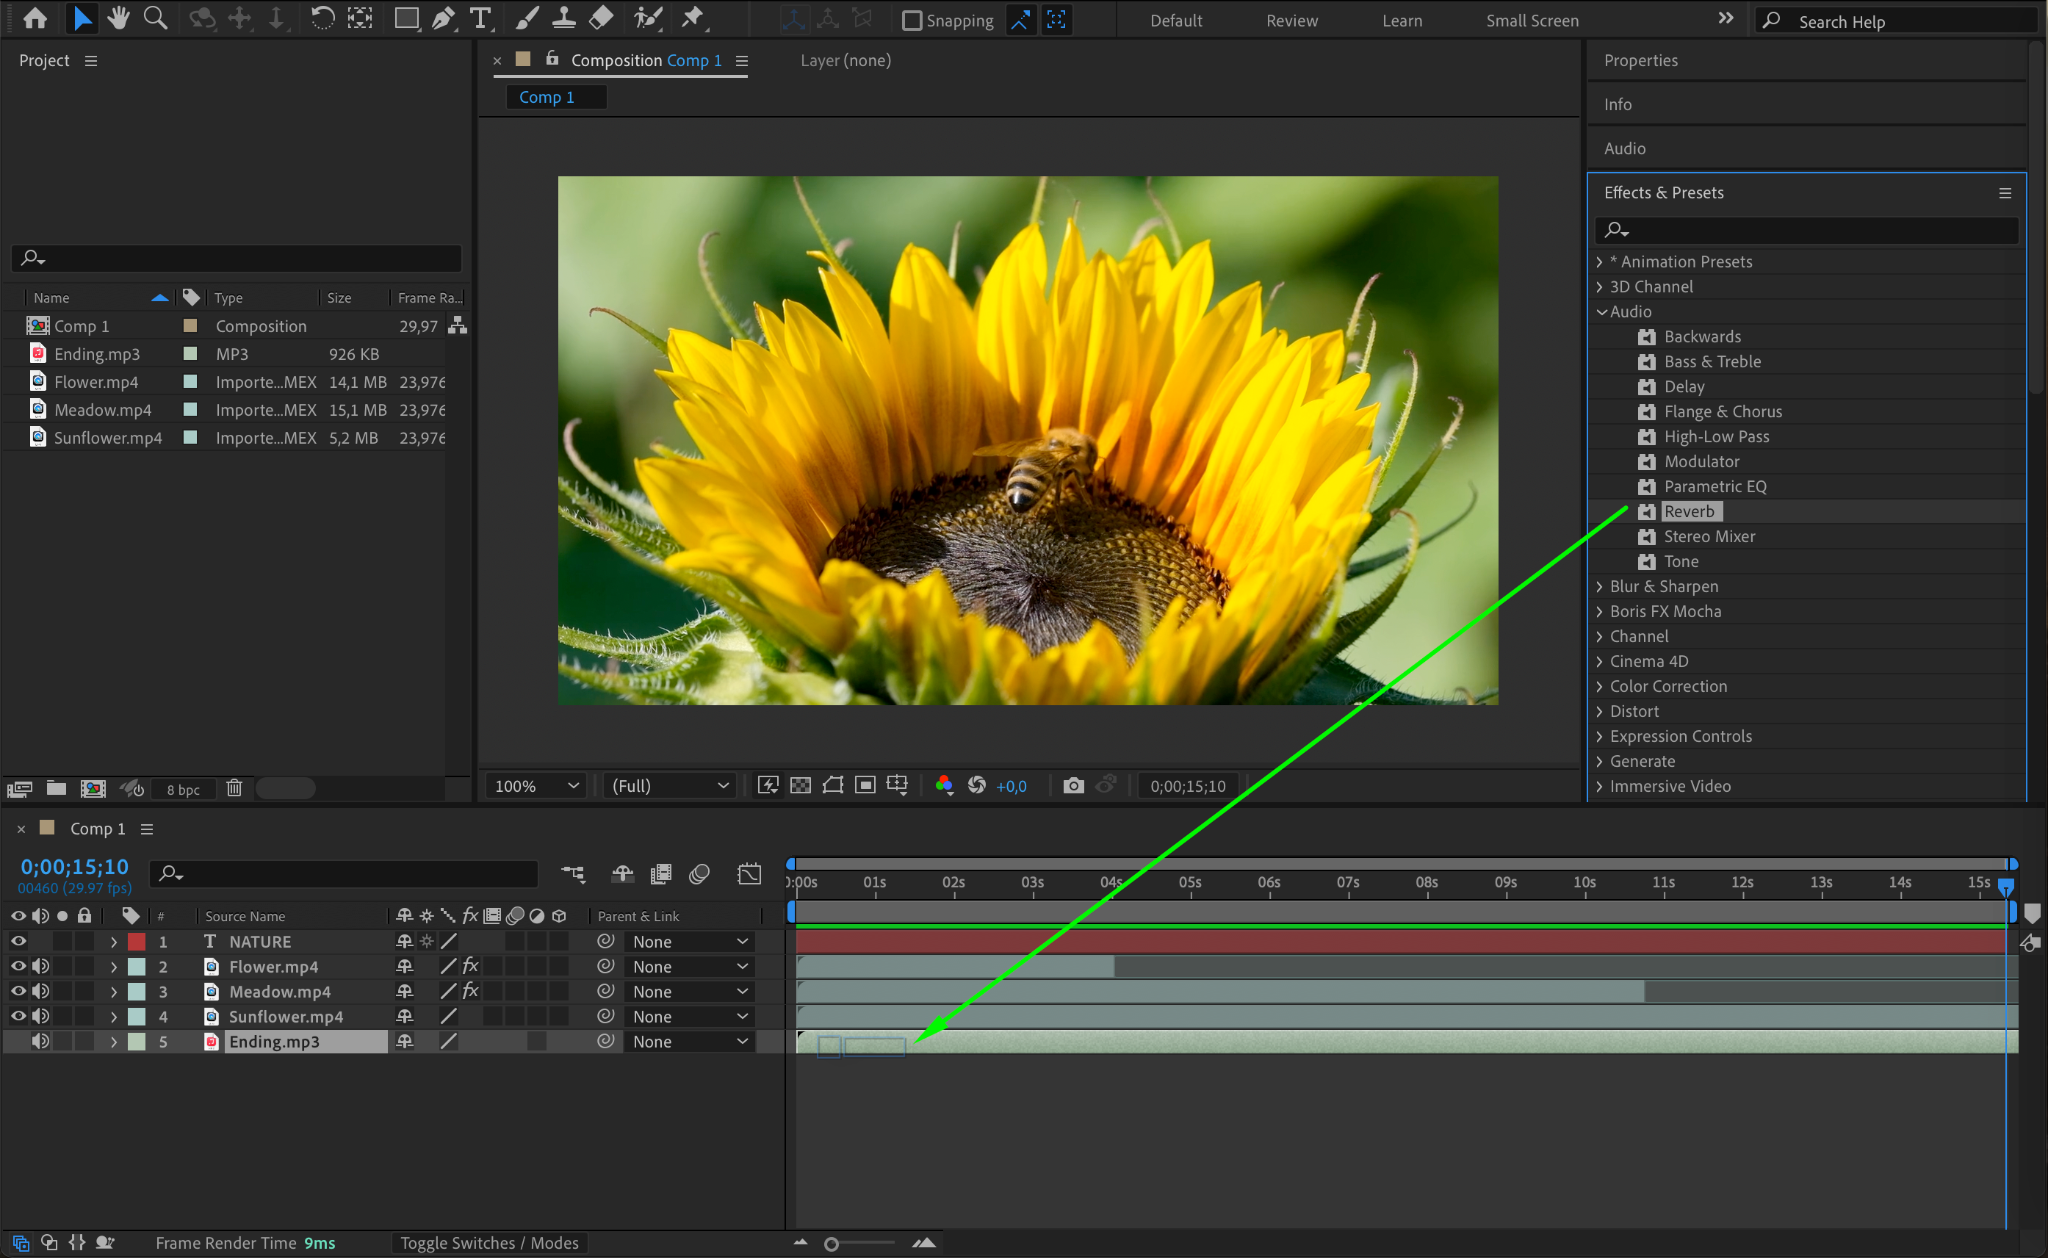Select the Type tool
Viewport: 2048px width, 1258px height.
481,18
